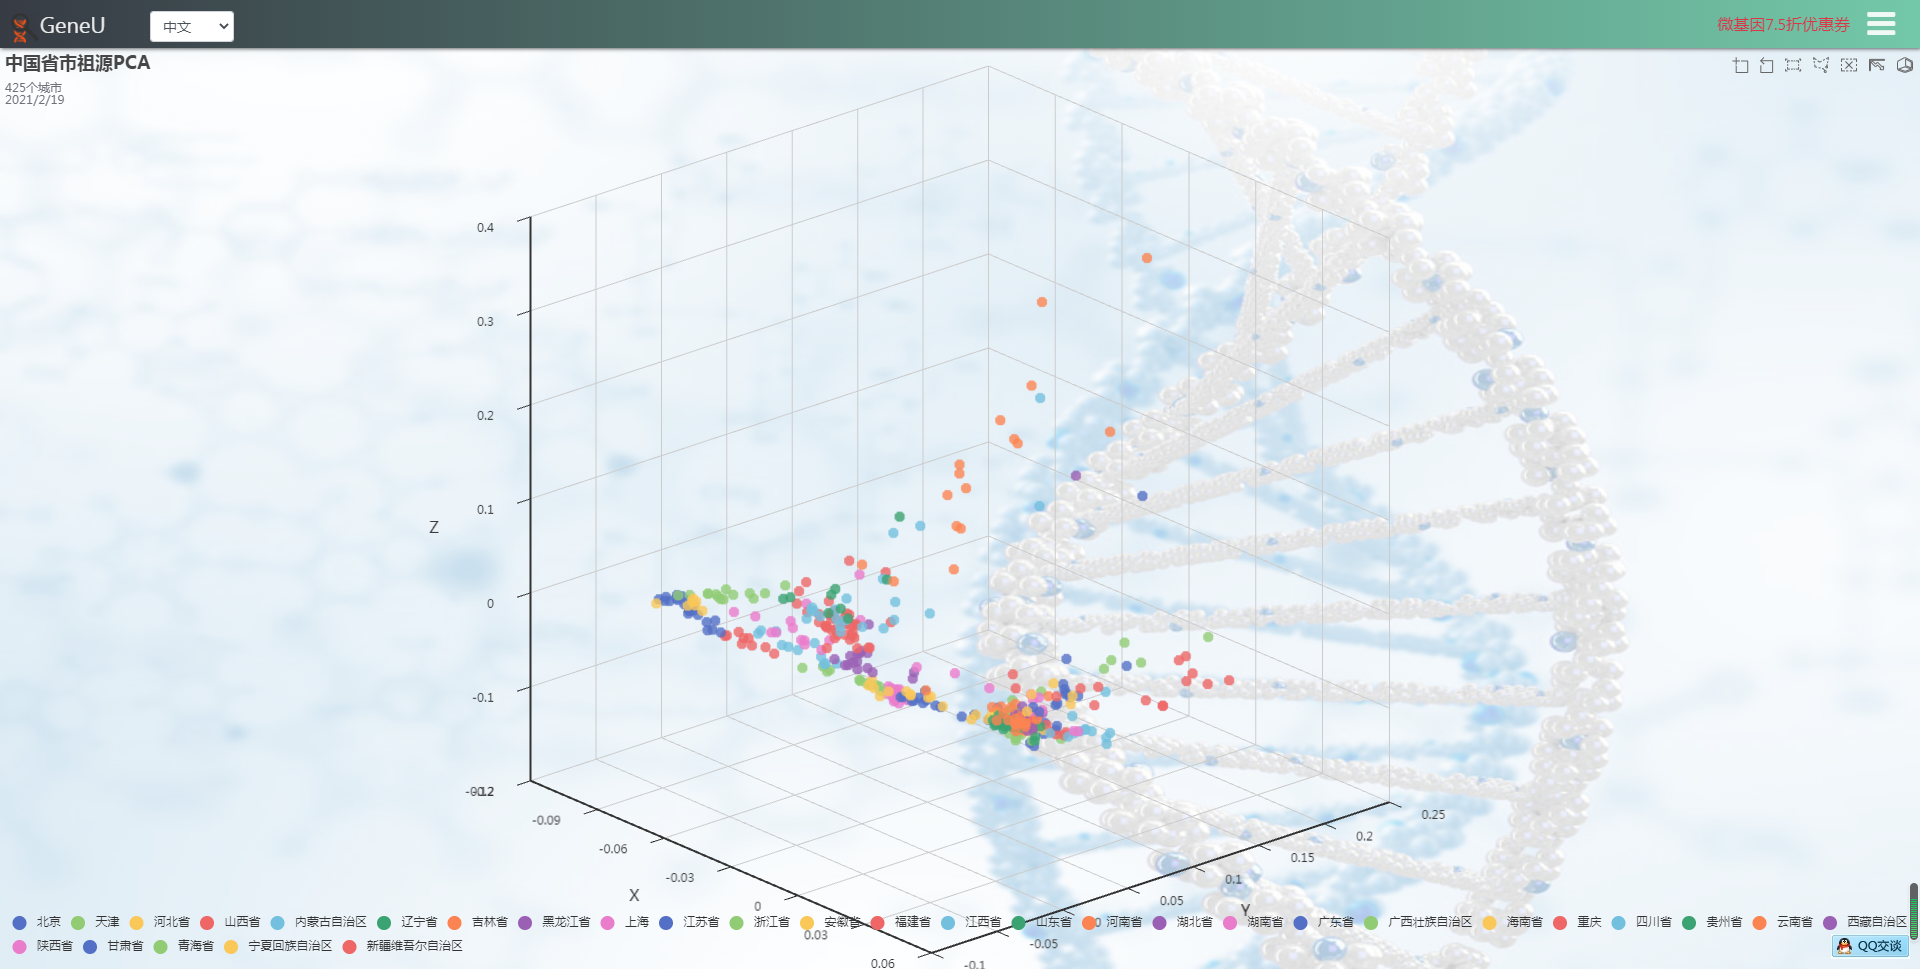Image resolution: width=1920 pixels, height=969 pixels.
Task: Open the language dropdown showing 中文
Action: [x=192, y=26]
